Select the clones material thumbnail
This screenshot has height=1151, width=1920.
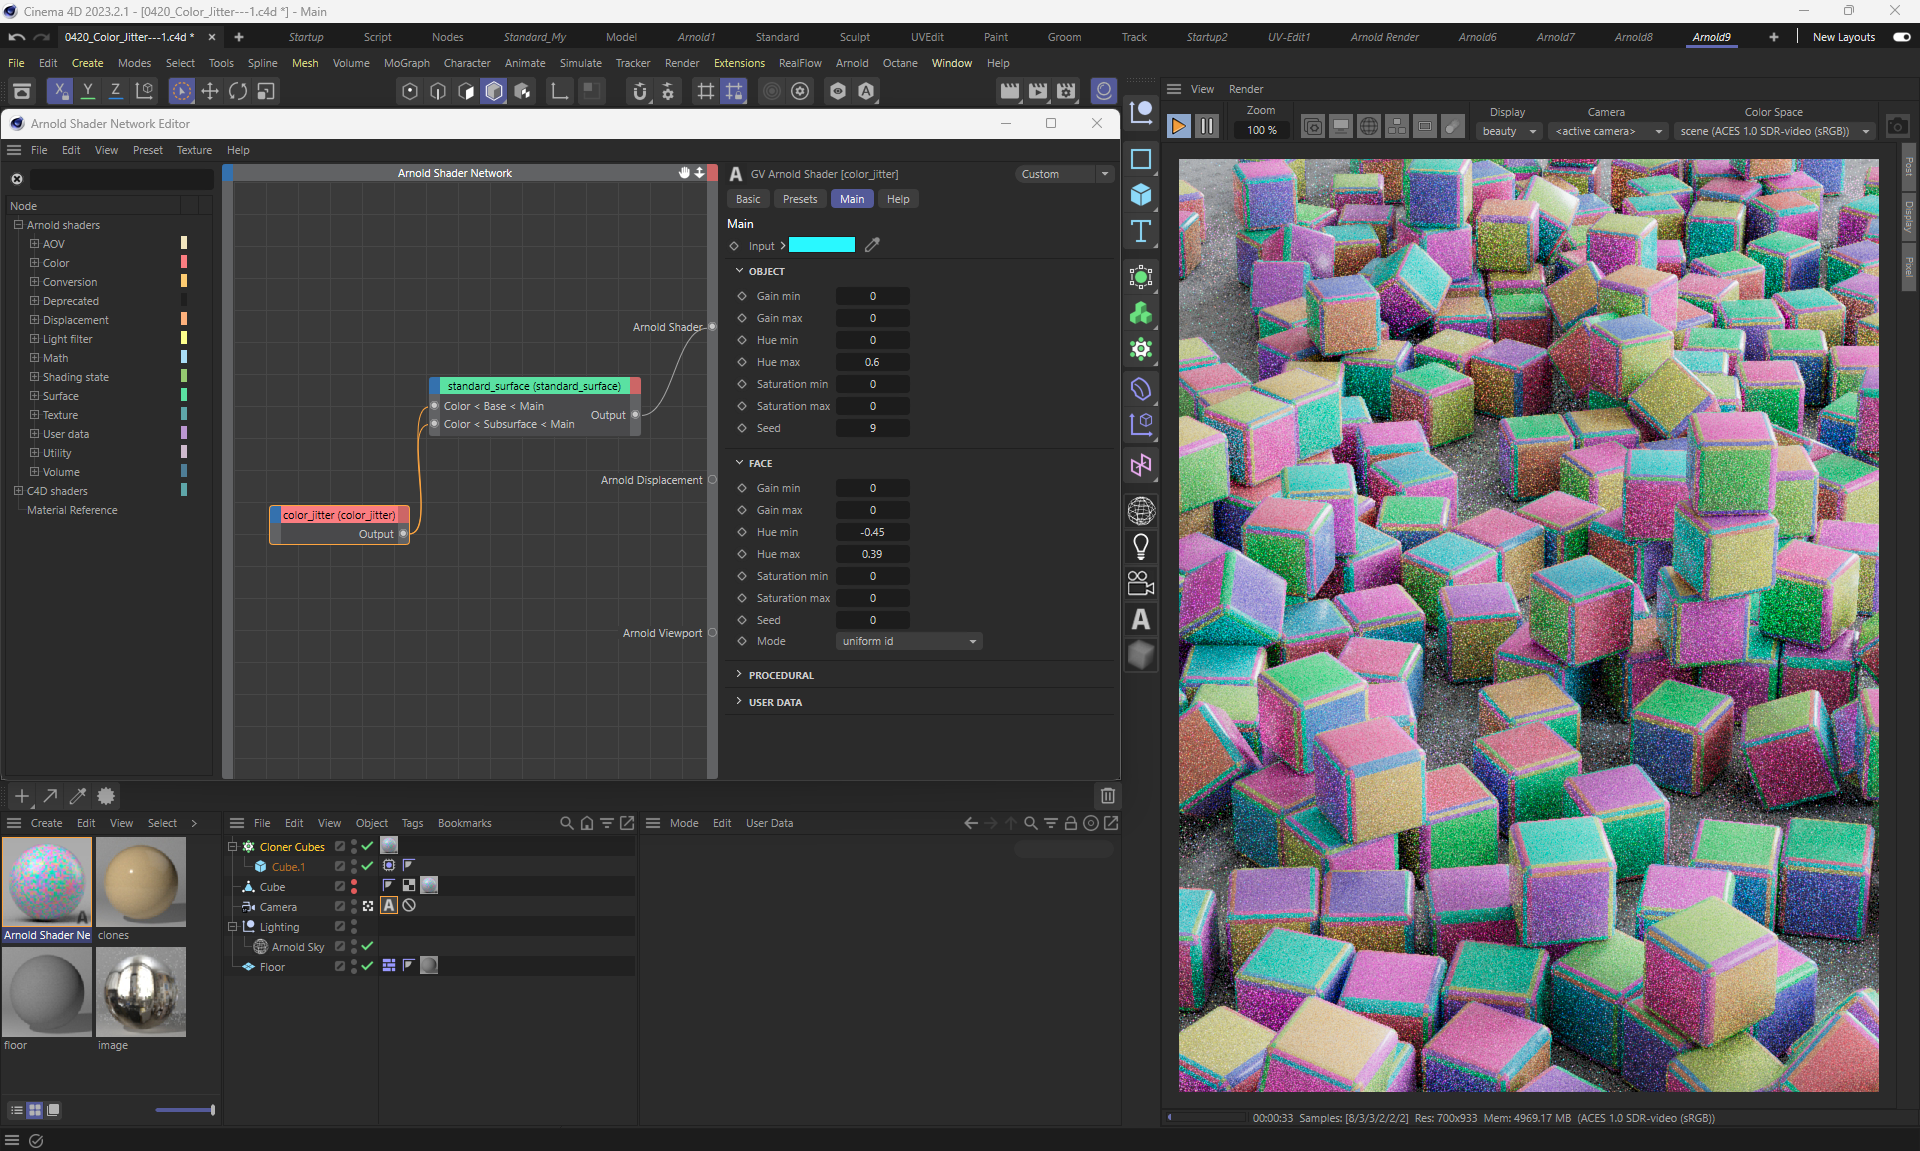click(141, 882)
